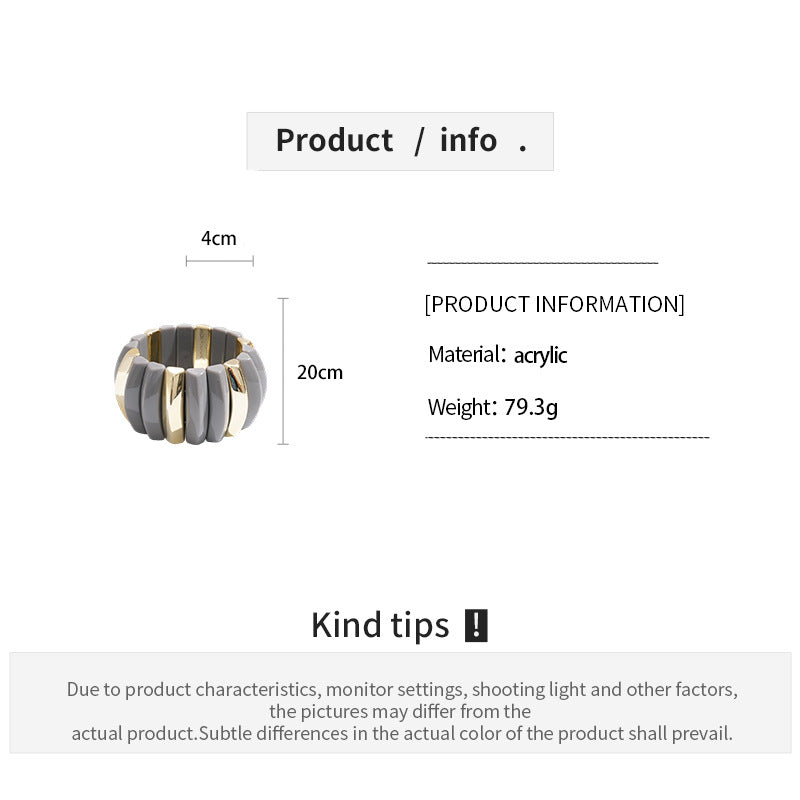
Task: Click the gray and gold bracelet image
Action: [x=190, y=384]
